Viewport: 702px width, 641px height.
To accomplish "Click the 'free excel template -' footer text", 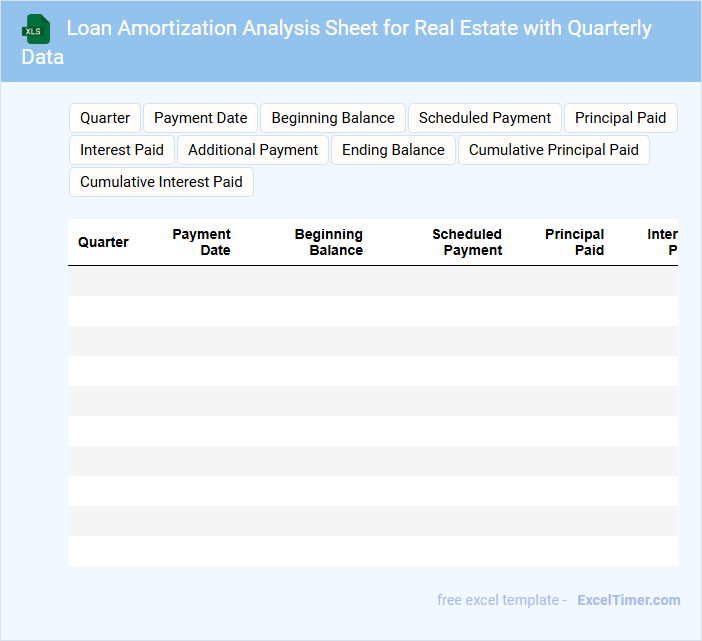I will click(x=502, y=600).
